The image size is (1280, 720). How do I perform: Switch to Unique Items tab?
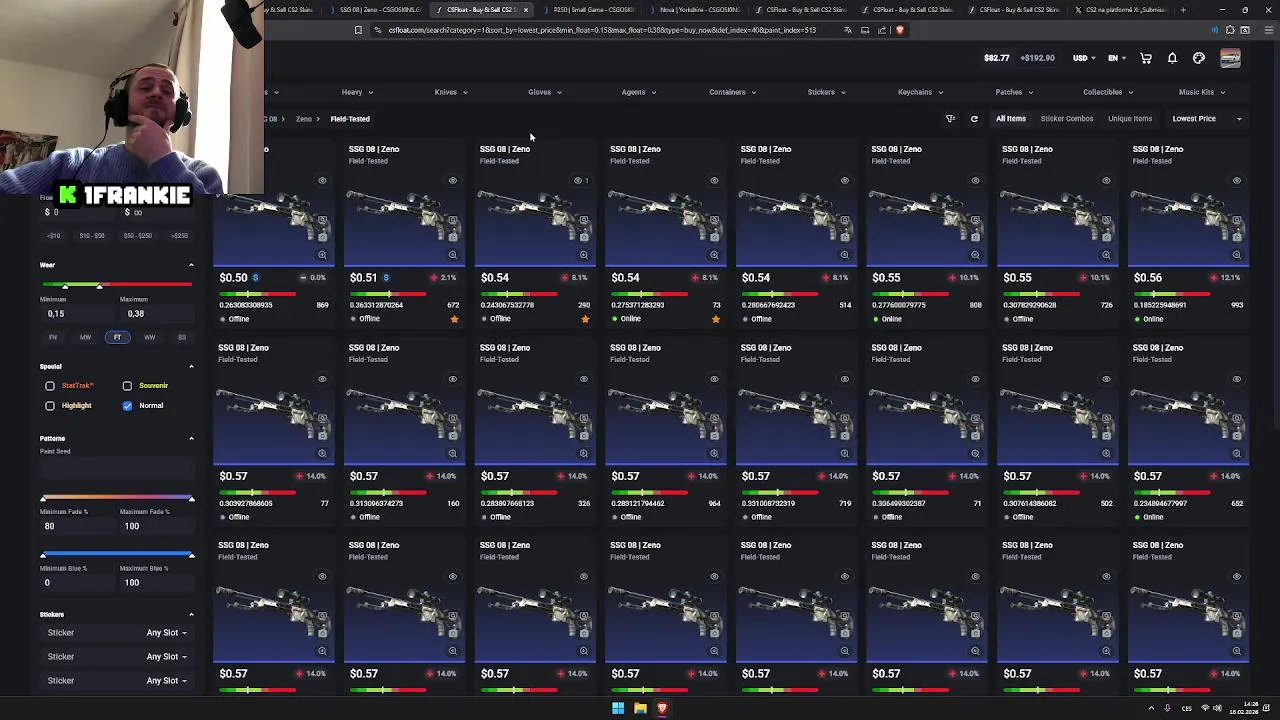[1130, 119]
